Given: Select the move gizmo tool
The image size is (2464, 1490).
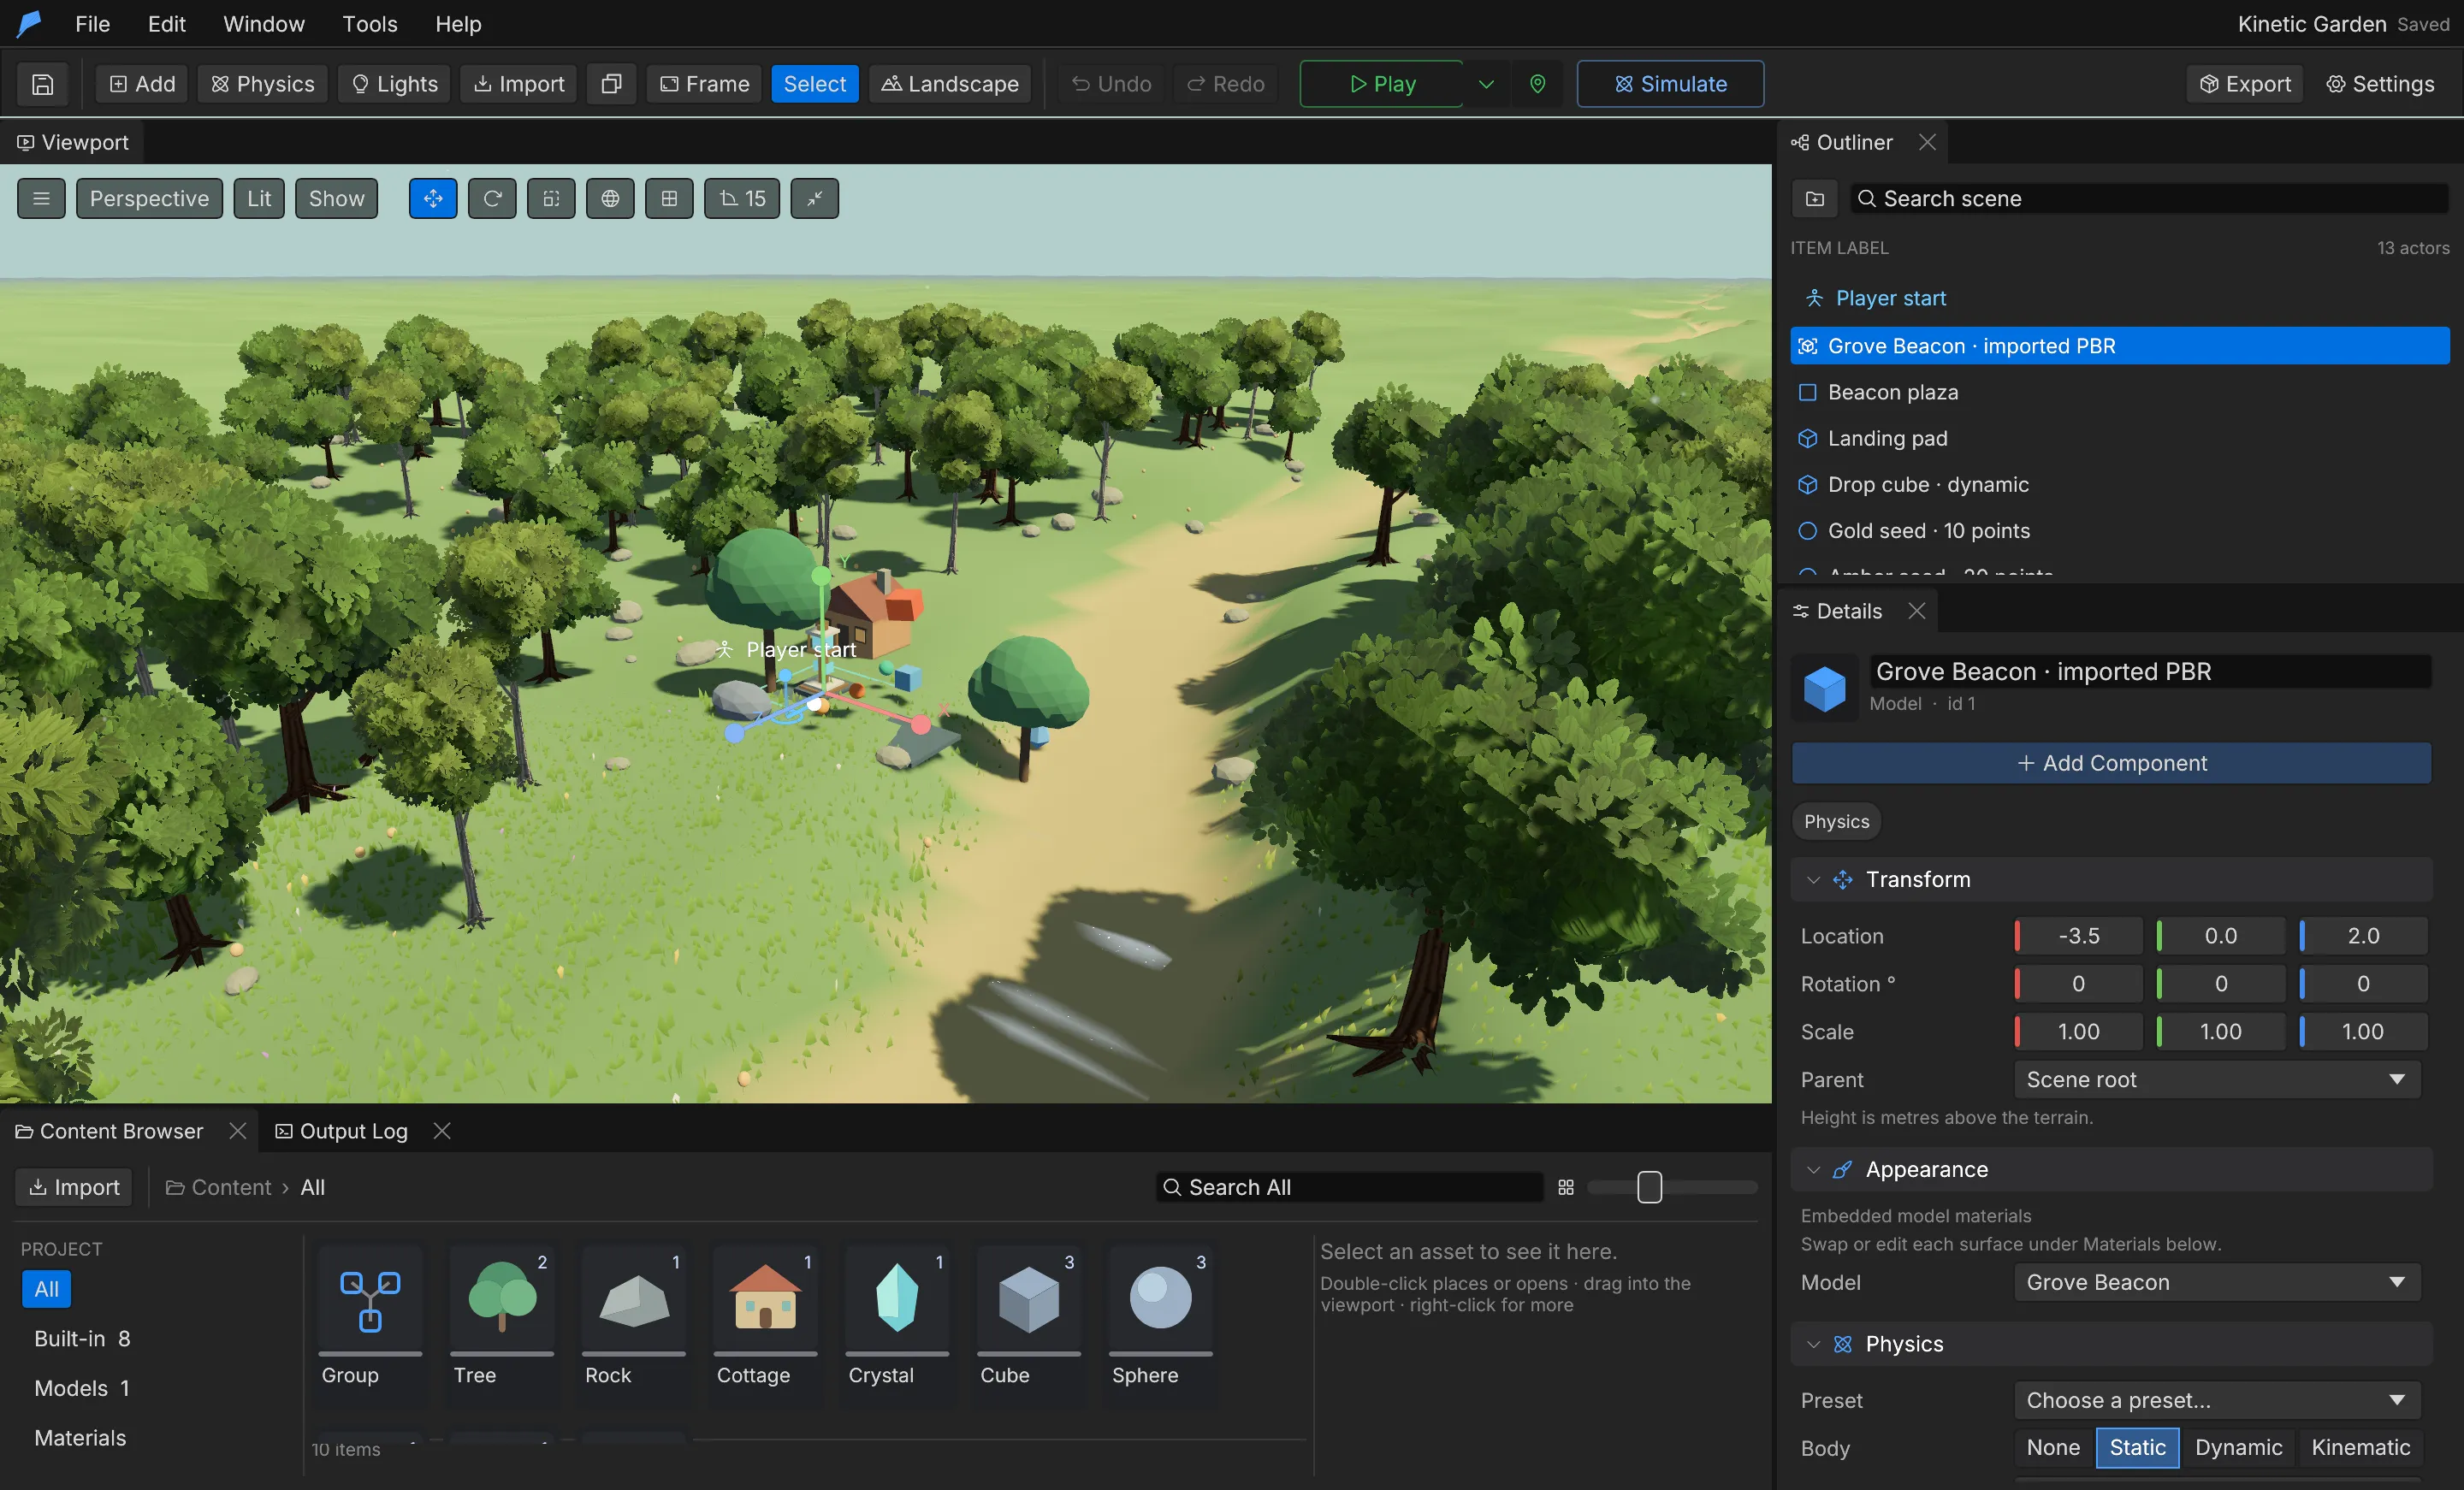Looking at the screenshot, I should click(433, 198).
